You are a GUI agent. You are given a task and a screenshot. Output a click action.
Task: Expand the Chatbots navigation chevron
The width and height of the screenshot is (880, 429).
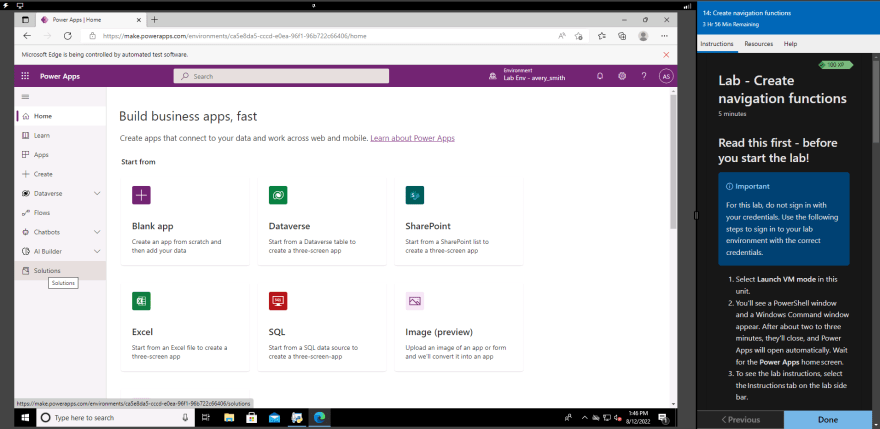point(97,232)
